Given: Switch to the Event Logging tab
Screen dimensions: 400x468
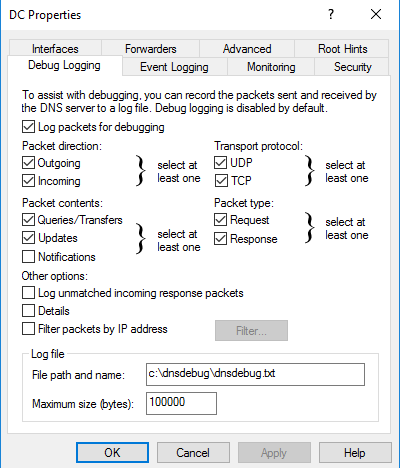Looking at the screenshot, I should (x=175, y=67).
